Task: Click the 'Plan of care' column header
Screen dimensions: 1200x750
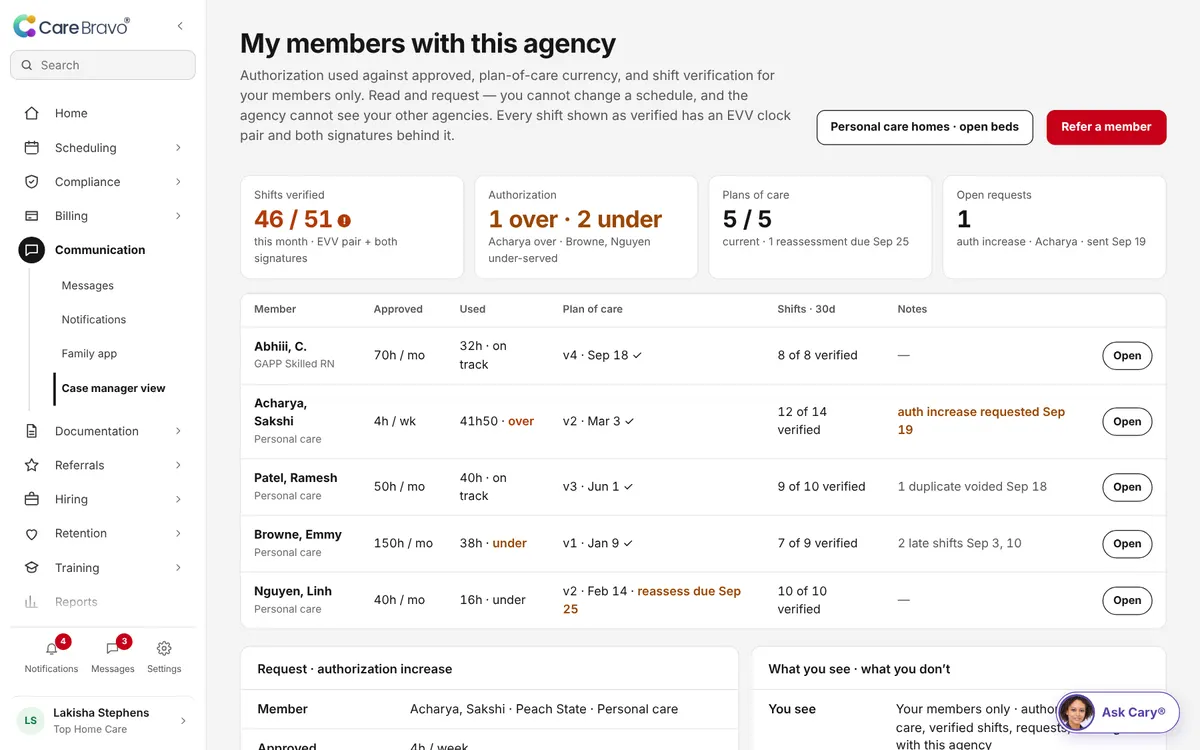Action: [593, 309]
